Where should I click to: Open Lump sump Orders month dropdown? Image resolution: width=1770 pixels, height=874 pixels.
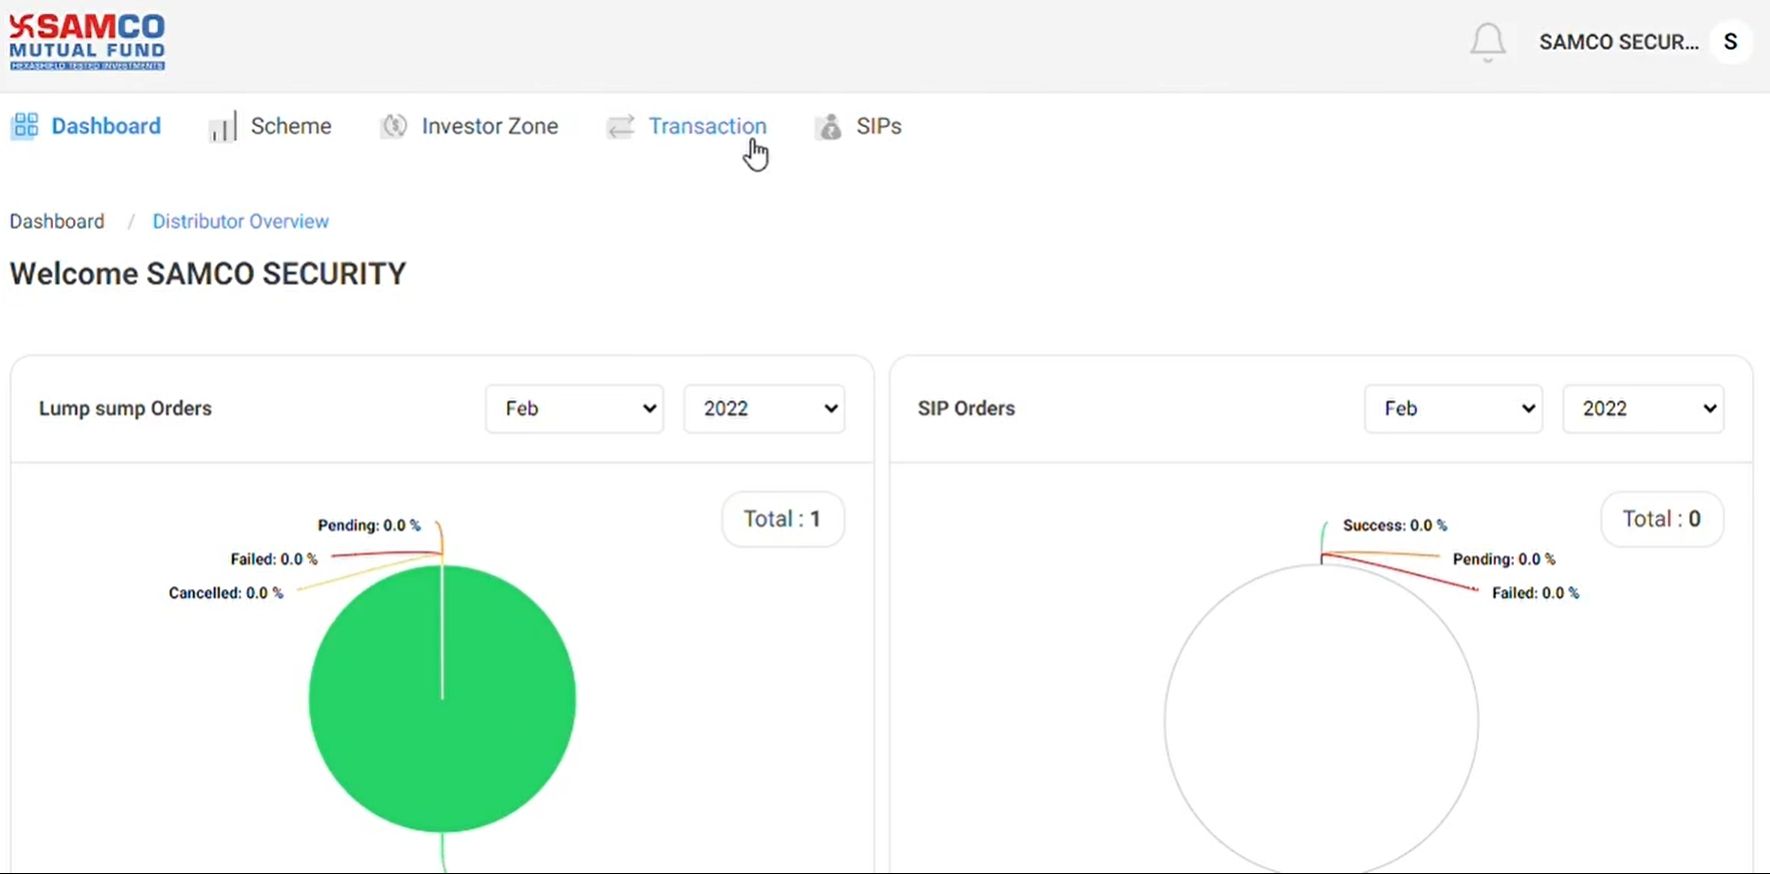tap(575, 409)
